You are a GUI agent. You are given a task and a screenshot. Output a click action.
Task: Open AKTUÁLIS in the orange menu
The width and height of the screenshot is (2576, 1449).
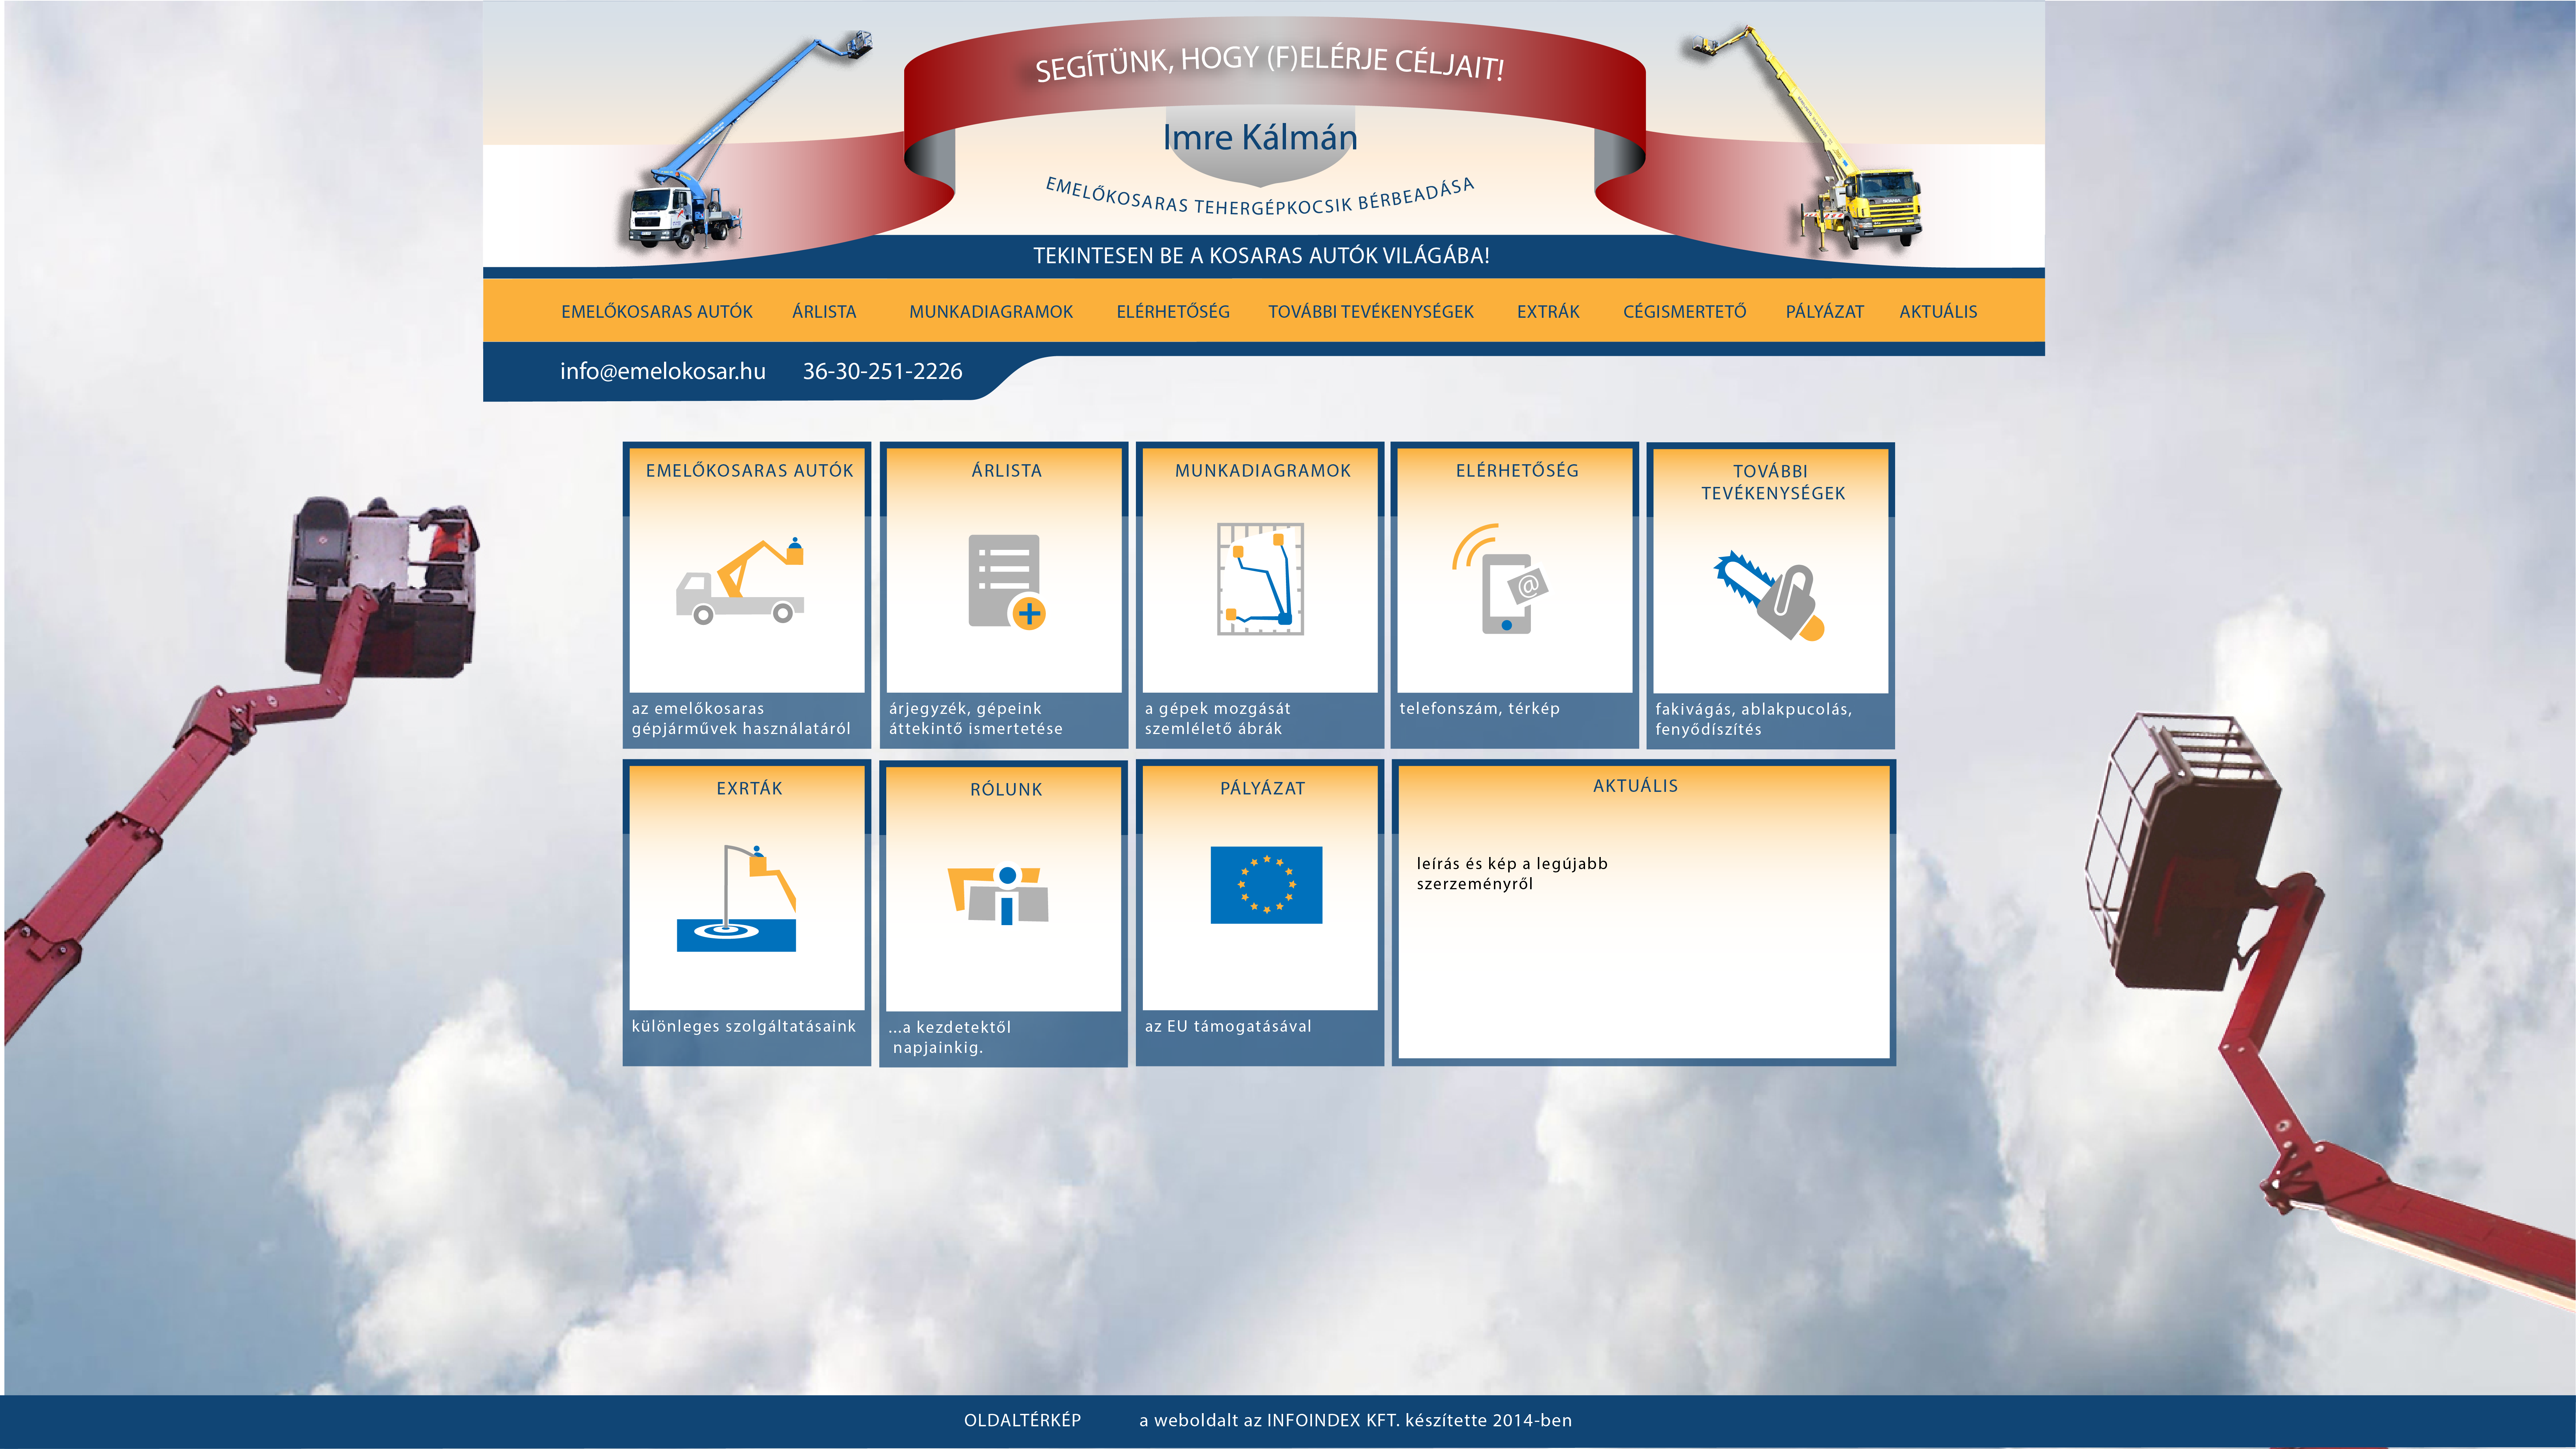click(x=1938, y=311)
